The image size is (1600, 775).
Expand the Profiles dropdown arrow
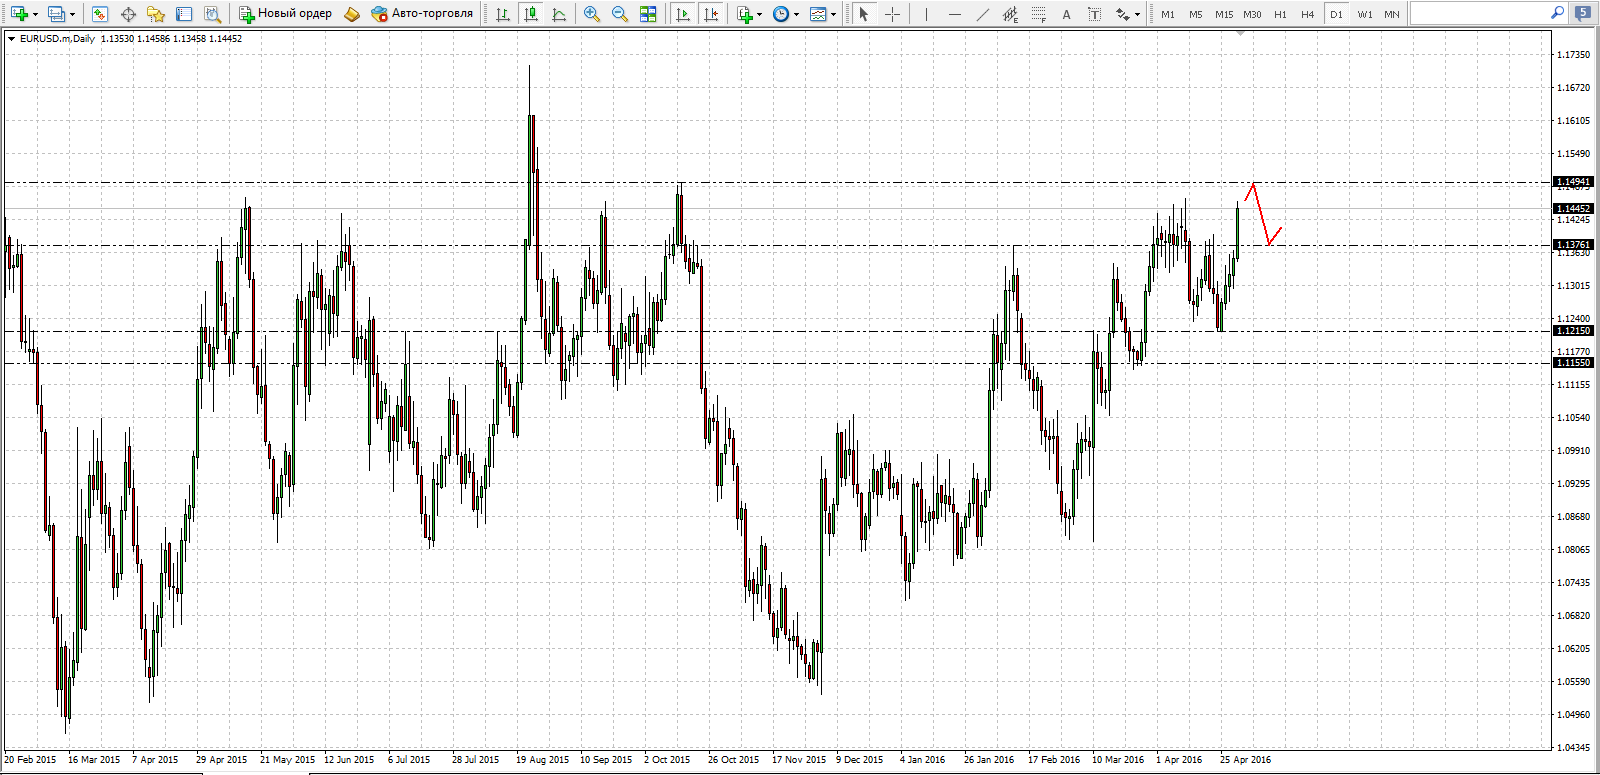pyautogui.click(x=72, y=15)
